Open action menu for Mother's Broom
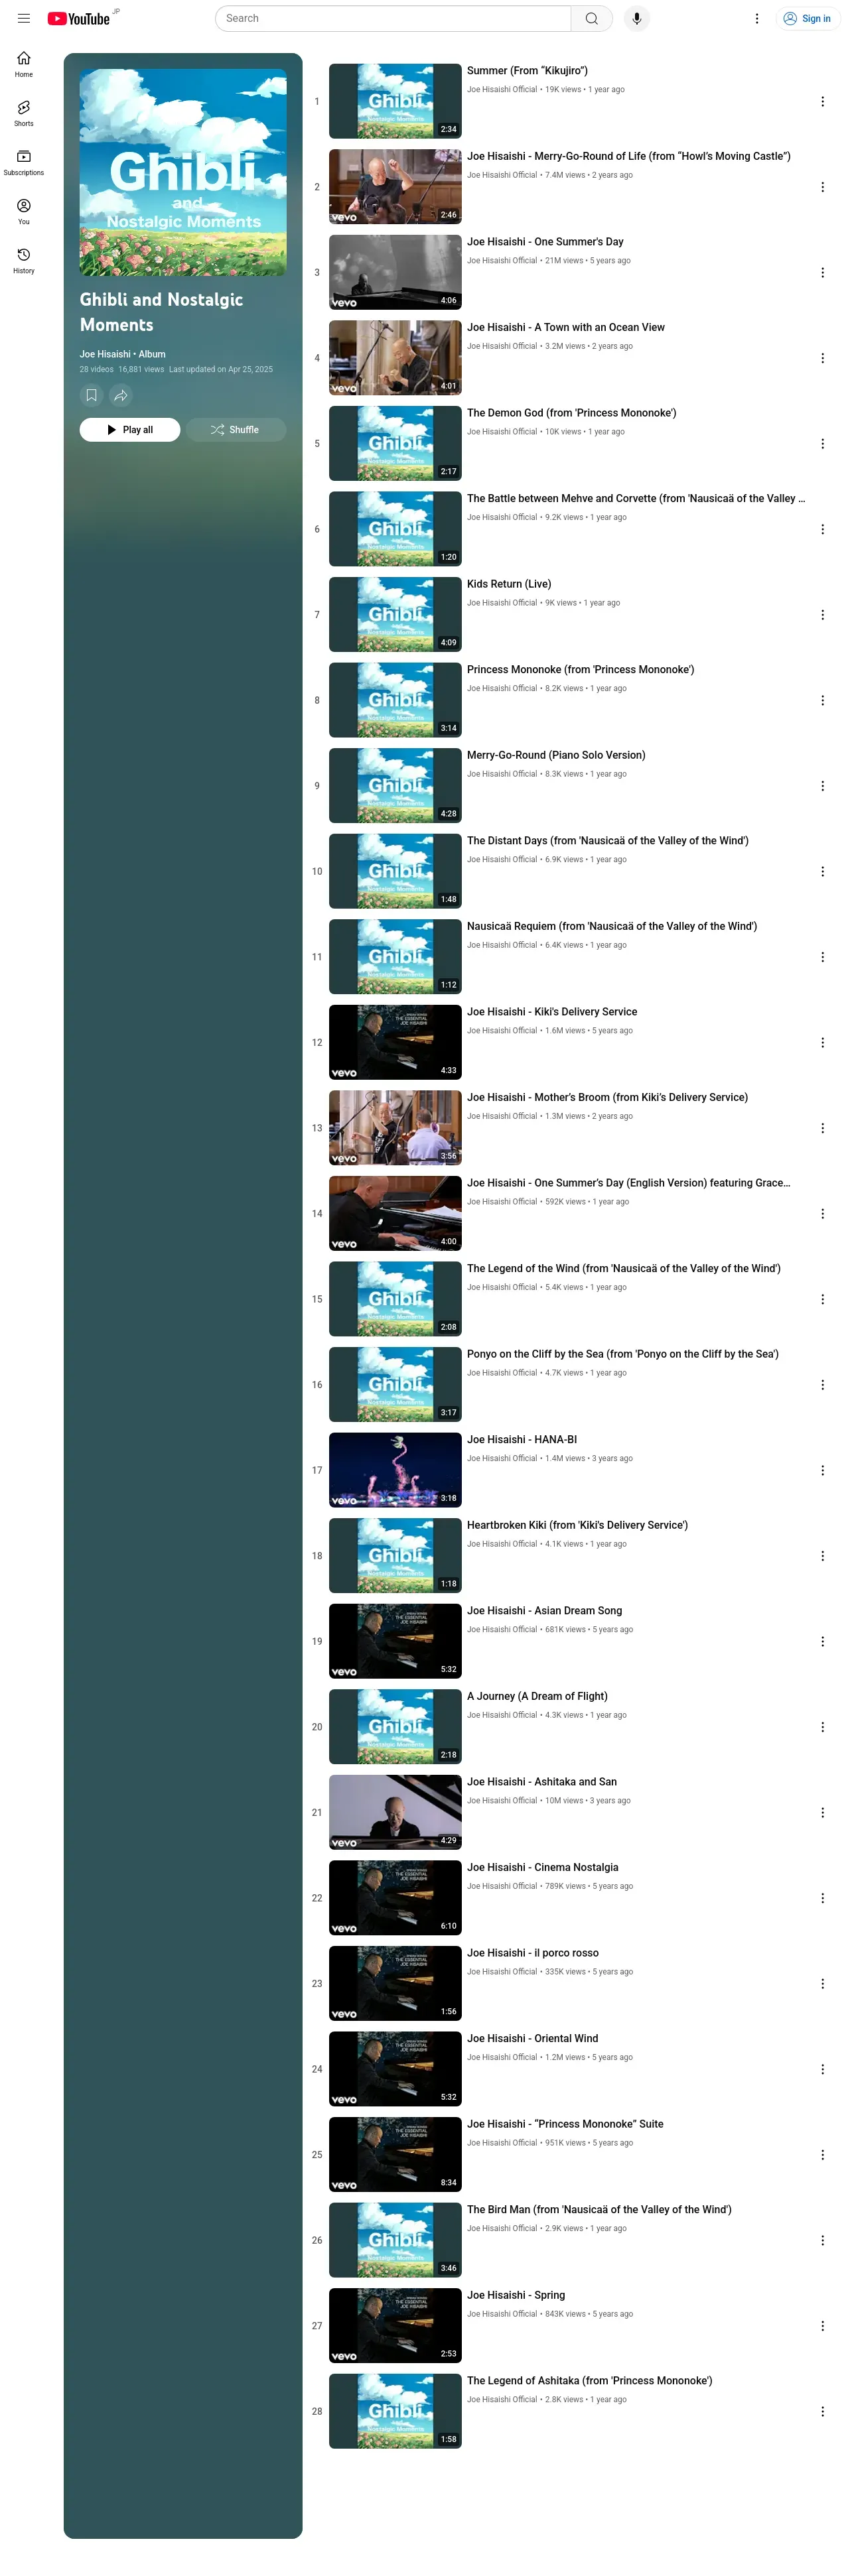 pyautogui.click(x=822, y=1128)
